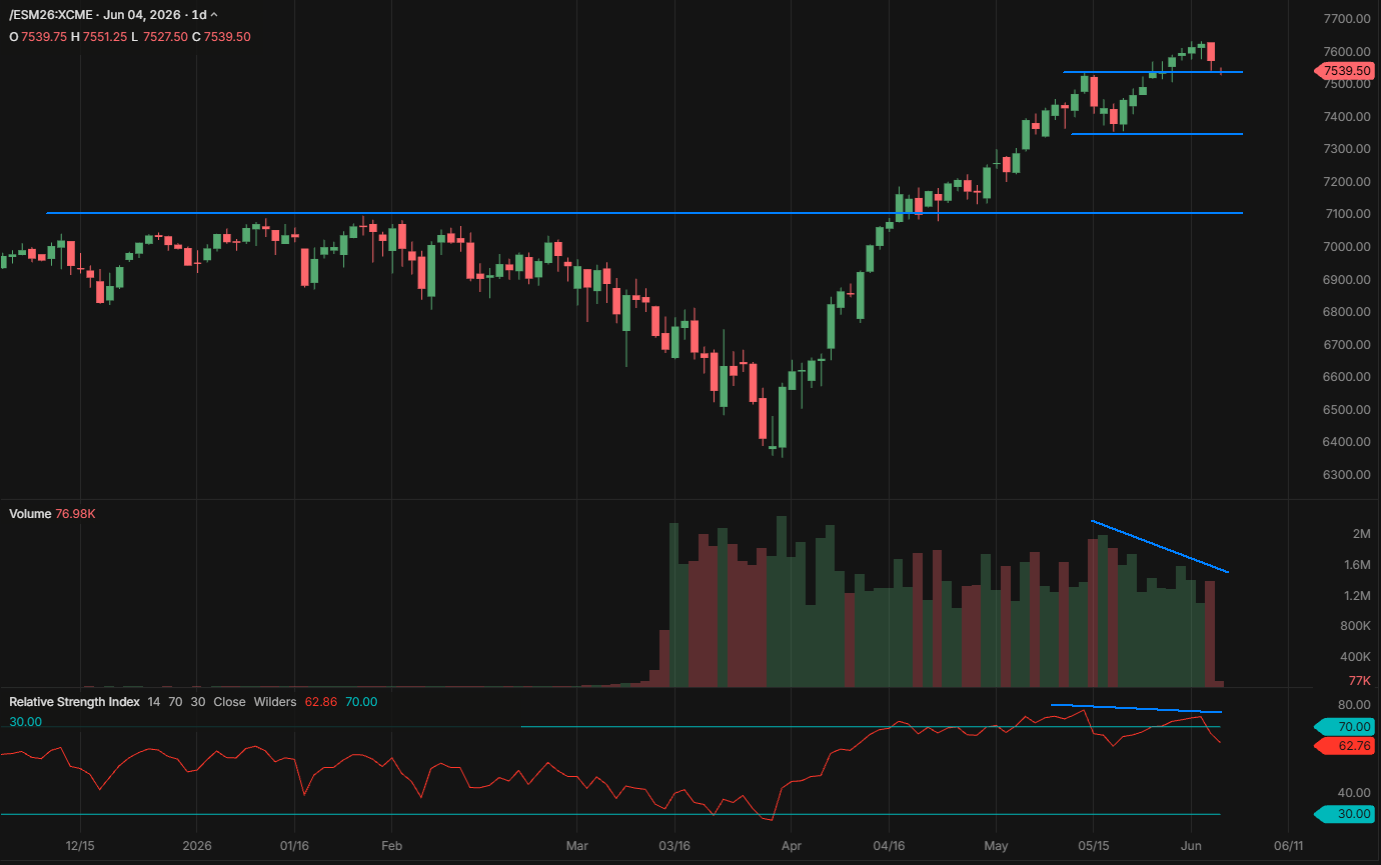The width and height of the screenshot is (1381, 865).
Task: Click price axis label 7700.00
Action: pyautogui.click(x=1346, y=19)
